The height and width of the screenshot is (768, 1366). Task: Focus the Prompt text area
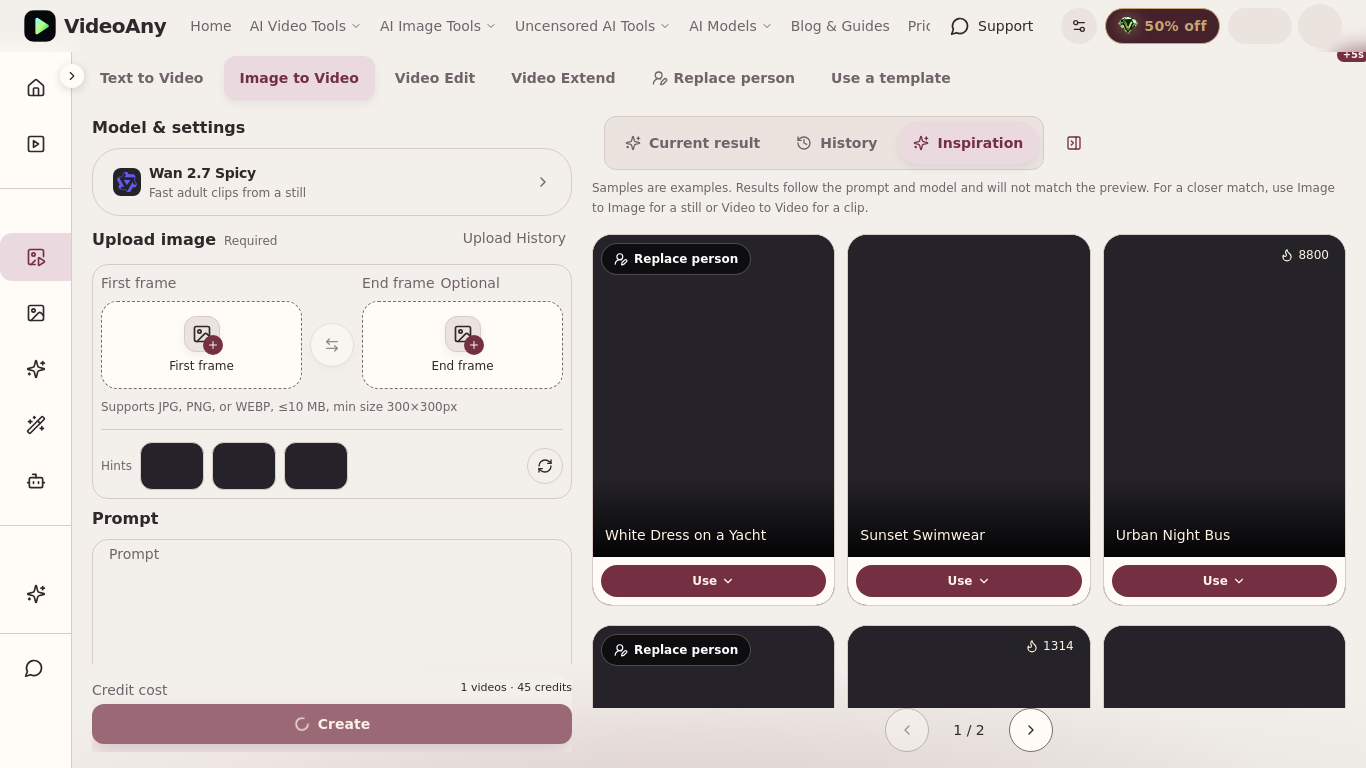pos(332,602)
